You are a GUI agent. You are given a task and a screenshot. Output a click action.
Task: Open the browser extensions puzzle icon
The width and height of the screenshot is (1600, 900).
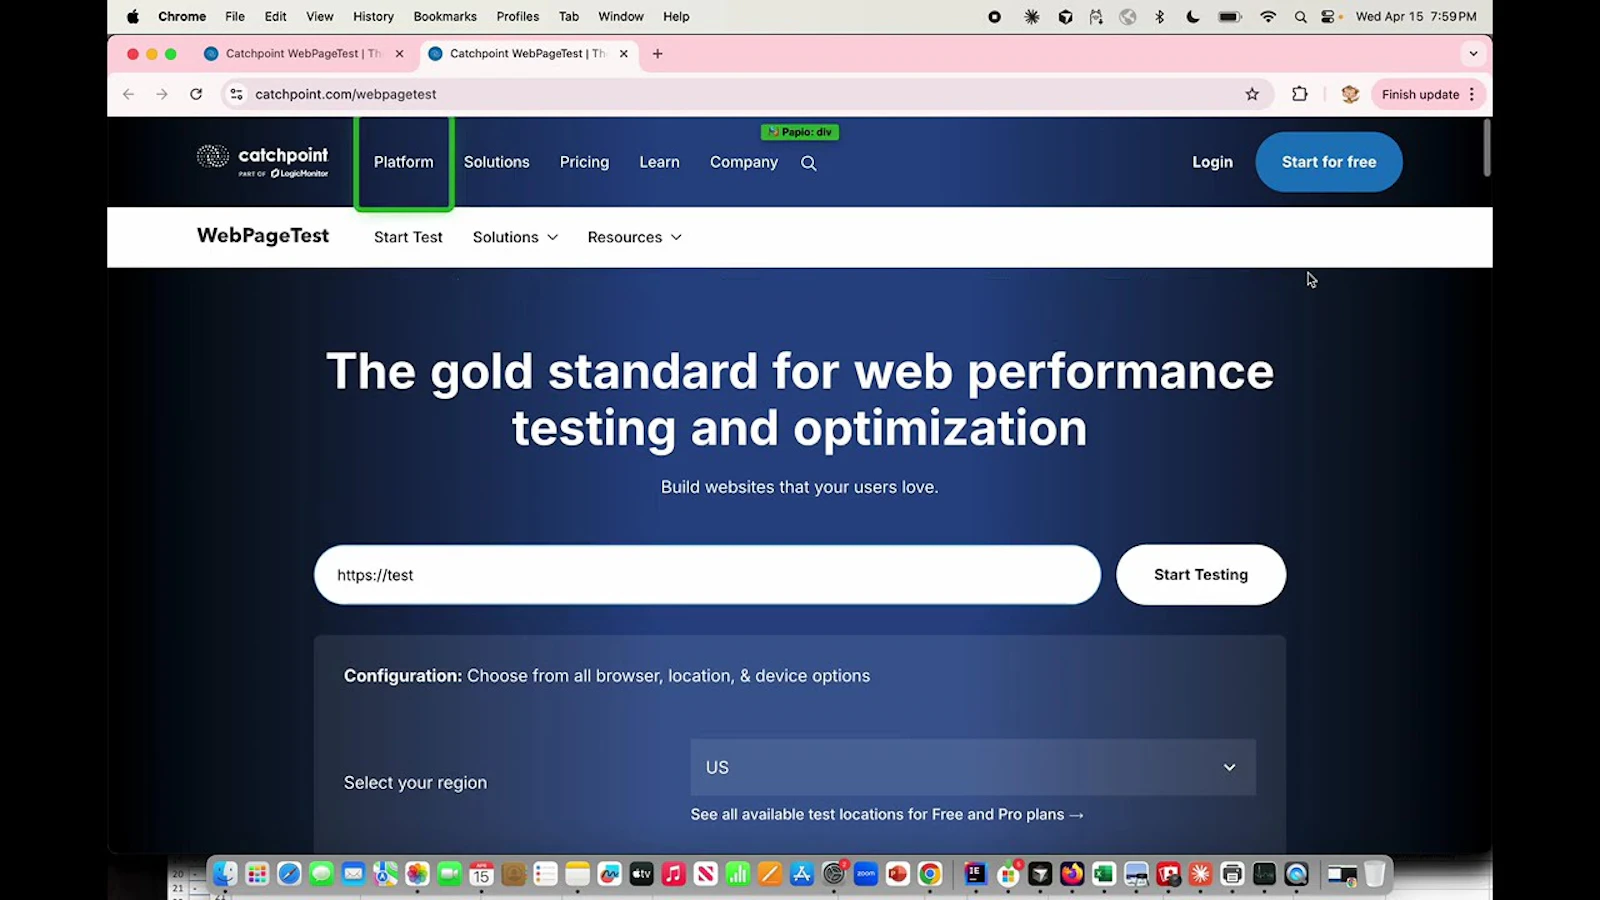tap(1299, 93)
